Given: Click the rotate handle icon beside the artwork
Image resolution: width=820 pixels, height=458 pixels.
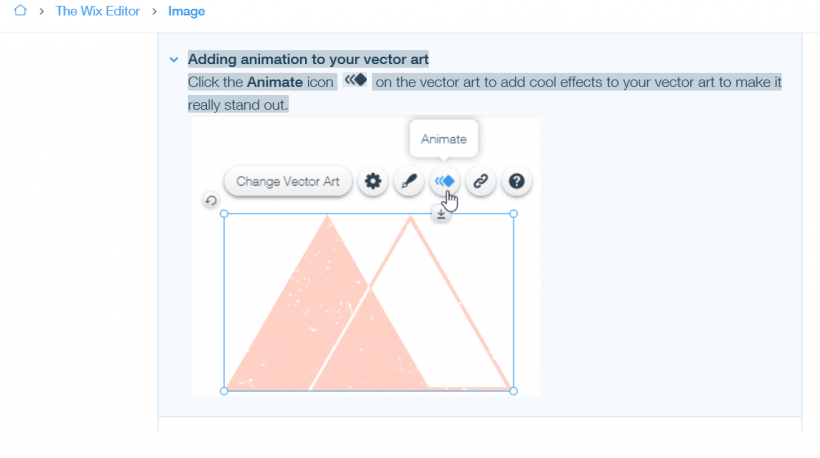Looking at the screenshot, I should pyautogui.click(x=211, y=200).
